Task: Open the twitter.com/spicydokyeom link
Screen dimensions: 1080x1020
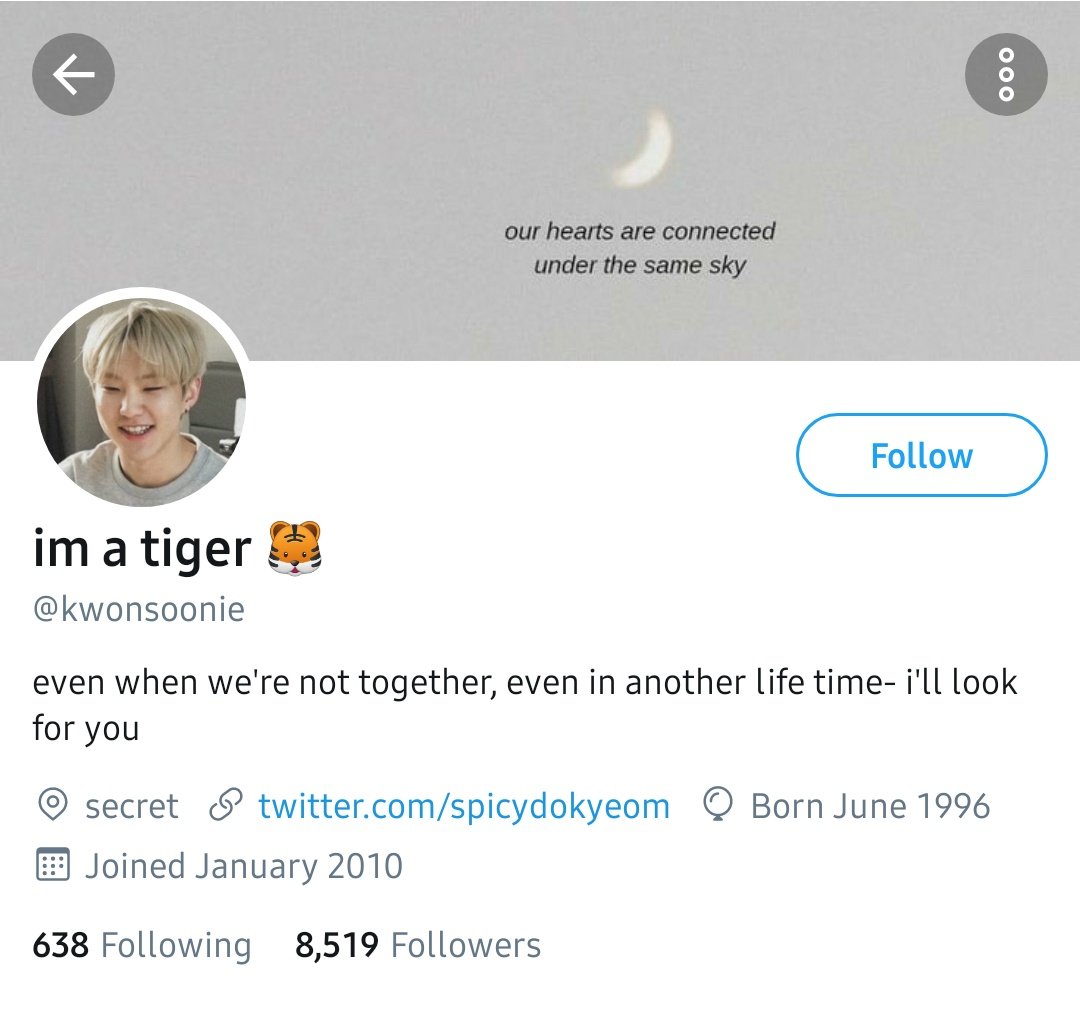Action: tap(464, 806)
